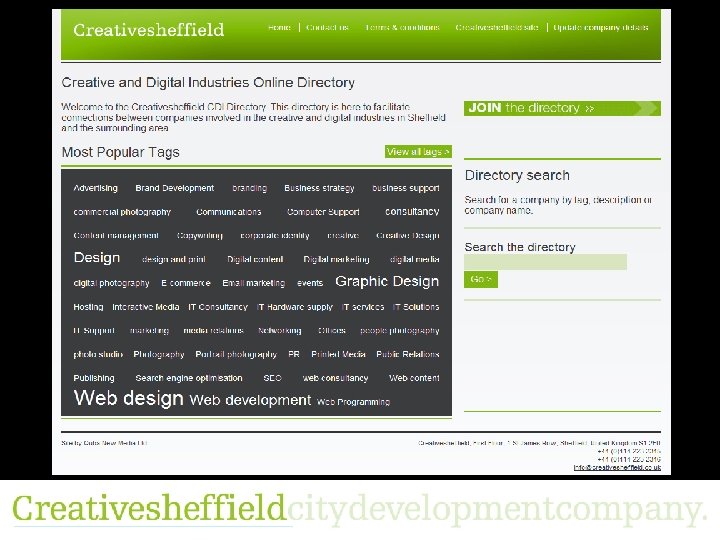Select the Brand Development tag
The height and width of the screenshot is (540, 720).
pos(174,188)
